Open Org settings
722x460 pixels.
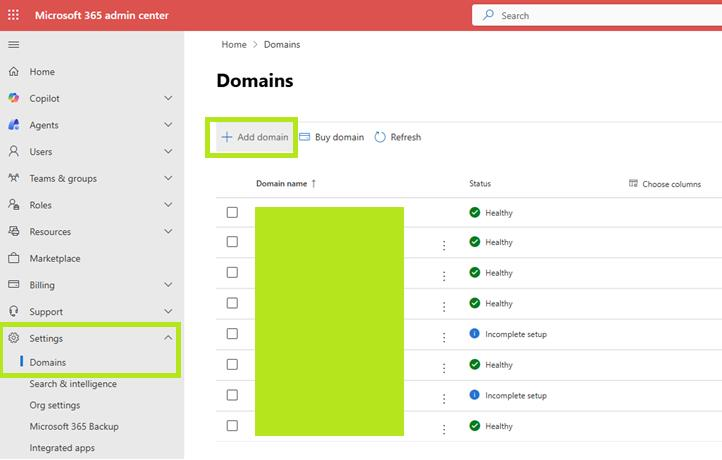55,405
